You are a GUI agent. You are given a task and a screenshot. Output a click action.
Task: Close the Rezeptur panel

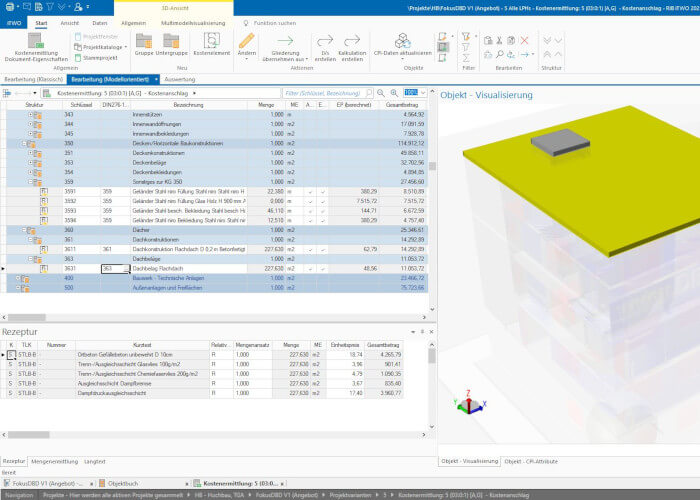pos(431,332)
